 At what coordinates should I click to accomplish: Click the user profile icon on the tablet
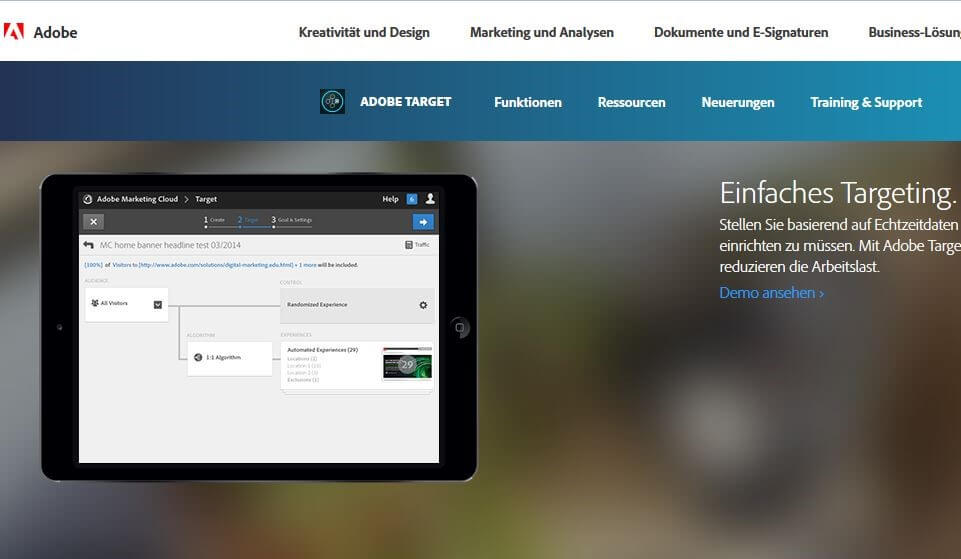click(x=430, y=199)
